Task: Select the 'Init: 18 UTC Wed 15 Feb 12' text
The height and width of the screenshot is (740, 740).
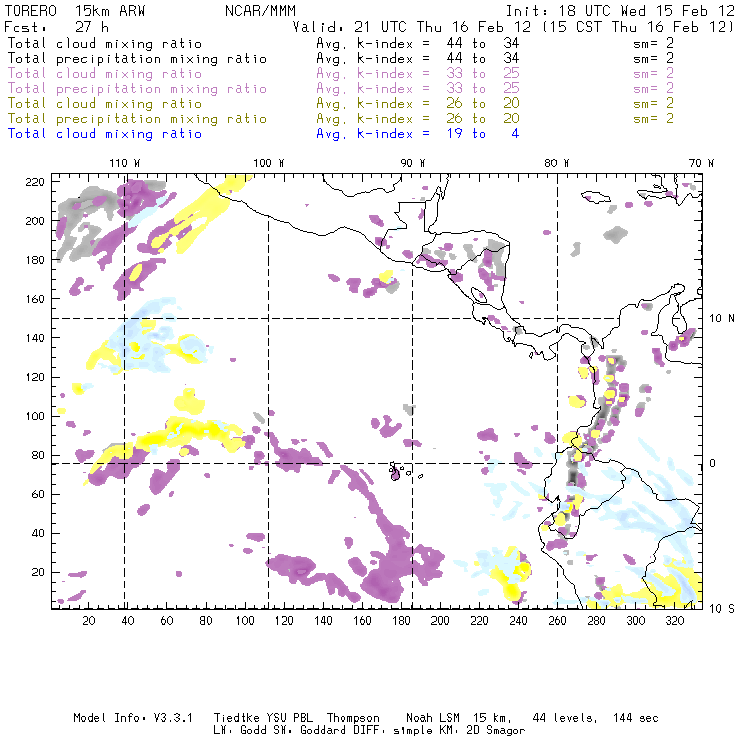Action: [620, 11]
